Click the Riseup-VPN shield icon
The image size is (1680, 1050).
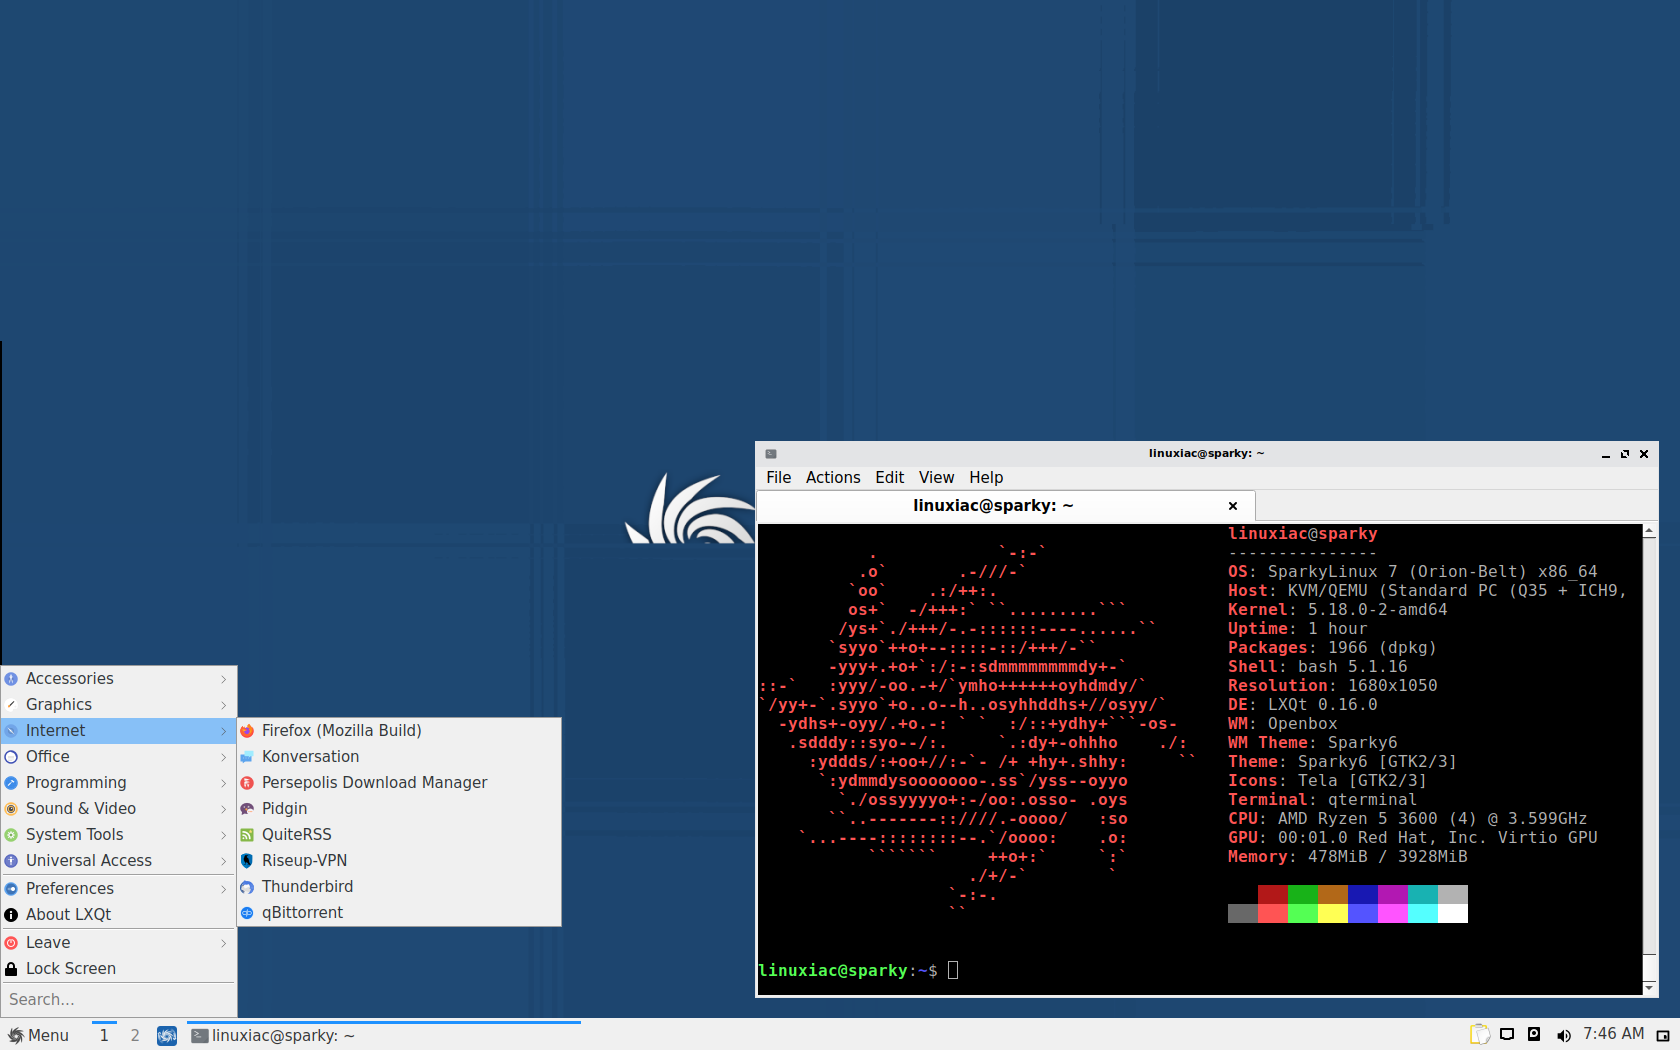point(247,861)
